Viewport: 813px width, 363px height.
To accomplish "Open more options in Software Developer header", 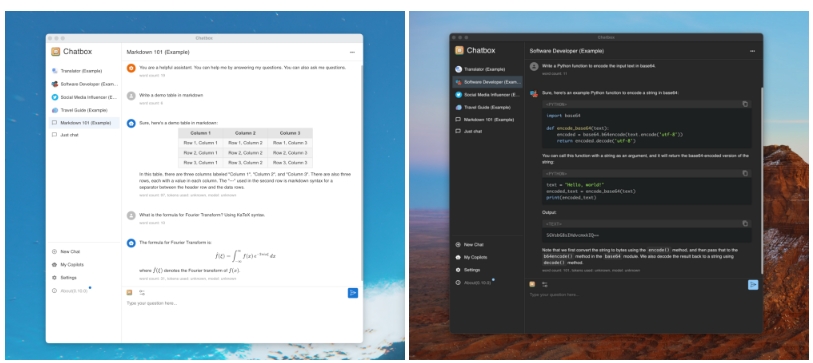I will tap(752, 51).
